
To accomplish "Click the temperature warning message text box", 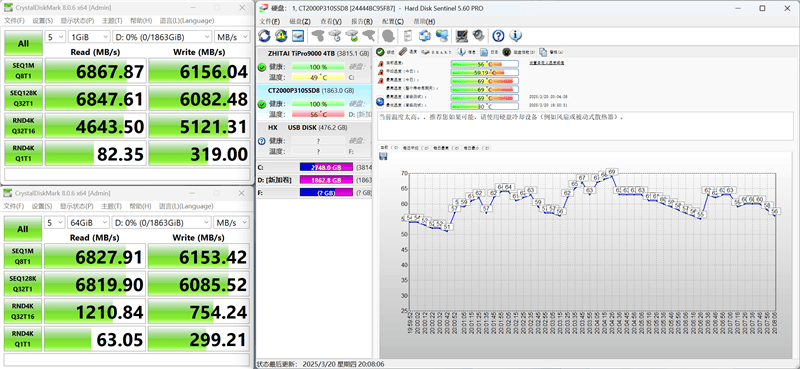I will point(584,126).
